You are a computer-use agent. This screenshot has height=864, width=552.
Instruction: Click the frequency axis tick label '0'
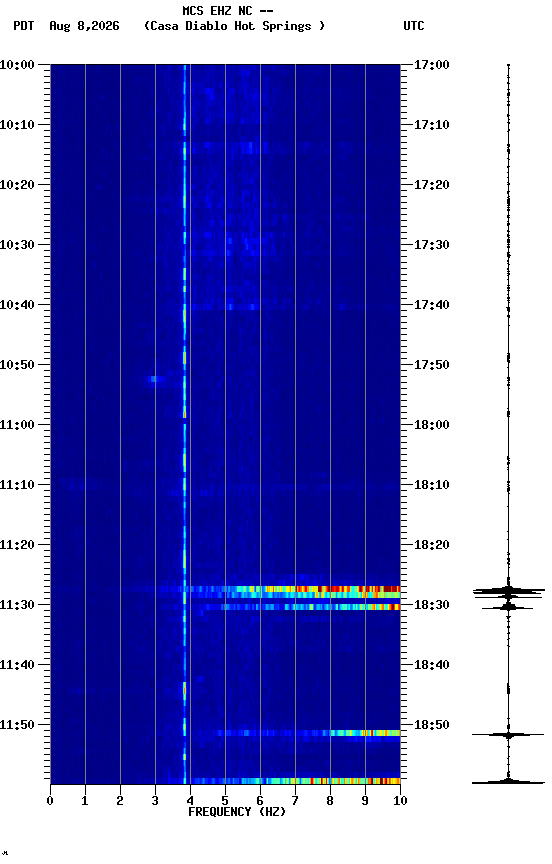(50, 801)
